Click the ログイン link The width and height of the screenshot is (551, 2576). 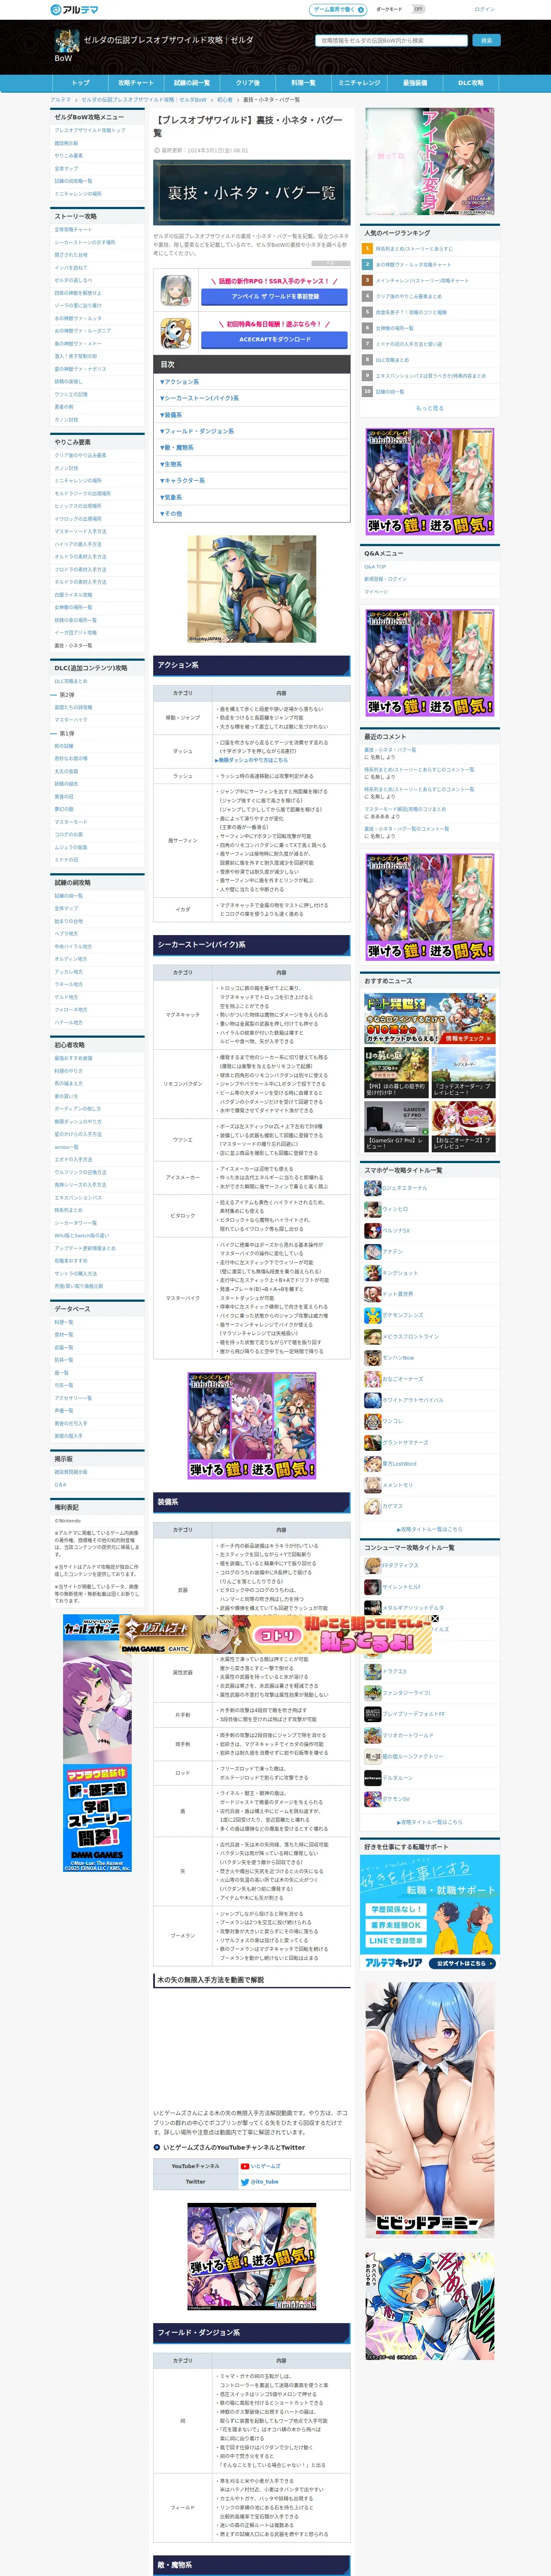tap(484, 9)
